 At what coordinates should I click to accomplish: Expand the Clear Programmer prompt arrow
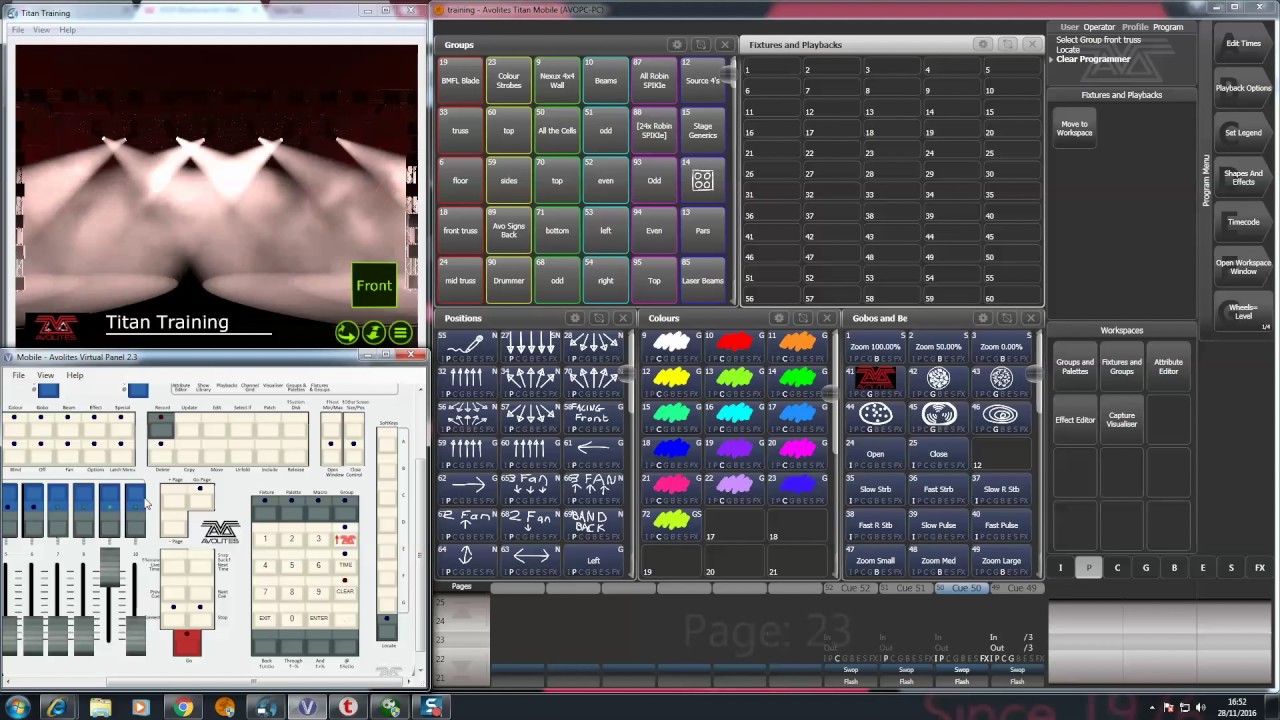click(x=1051, y=59)
